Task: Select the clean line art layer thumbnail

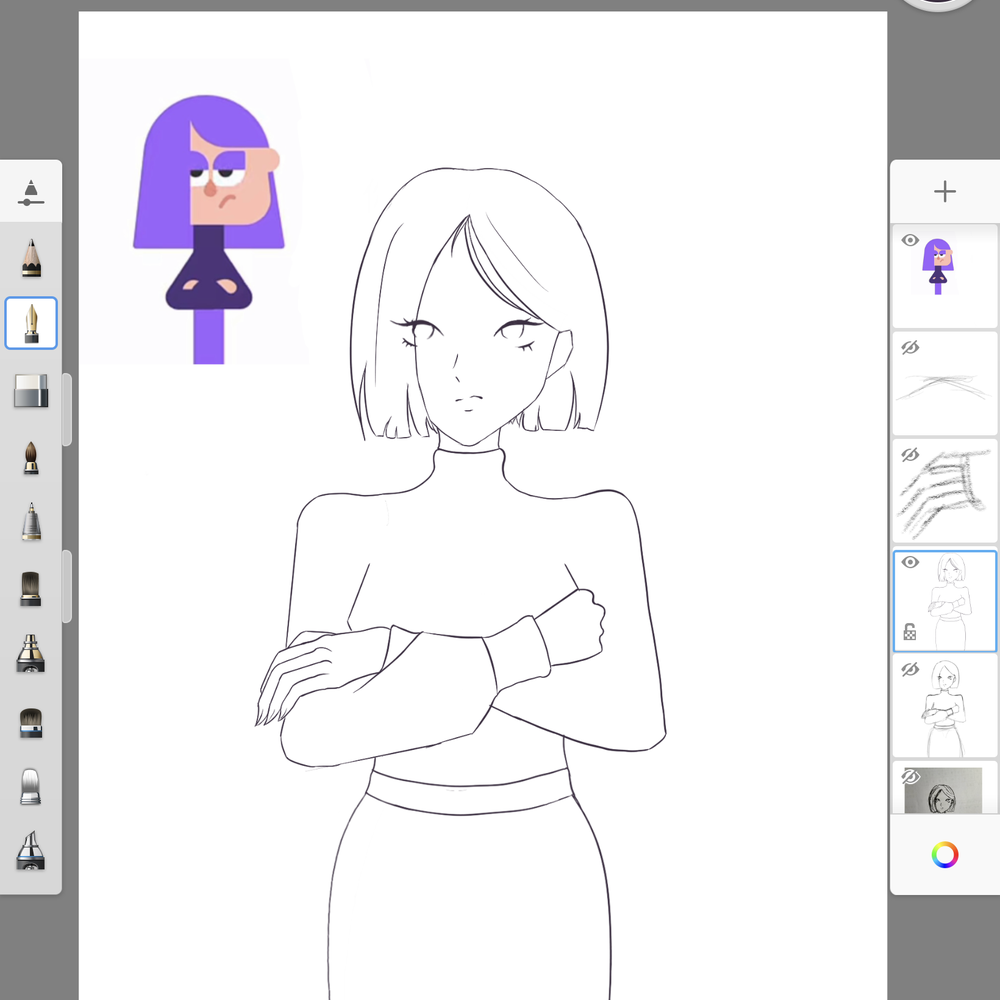Action: pos(945,601)
